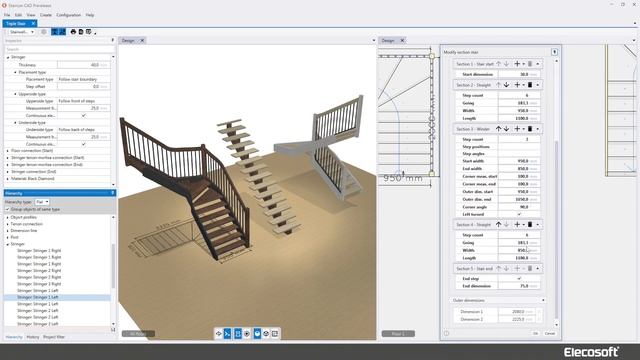The width and height of the screenshot is (640, 360).
Task: Click OK in Modify section stair dialog
Action: 536,333
